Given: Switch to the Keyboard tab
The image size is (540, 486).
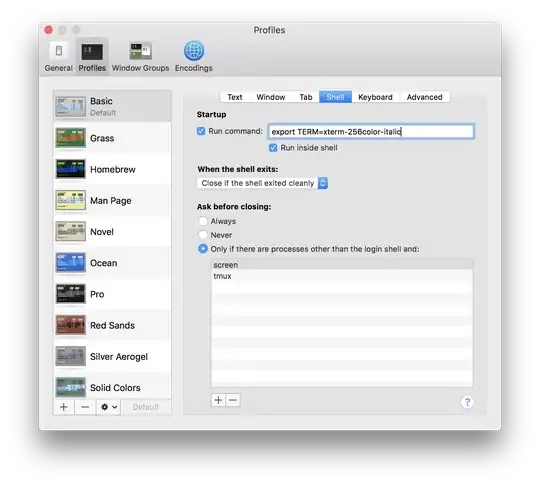Looking at the screenshot, I should (375, 97).
